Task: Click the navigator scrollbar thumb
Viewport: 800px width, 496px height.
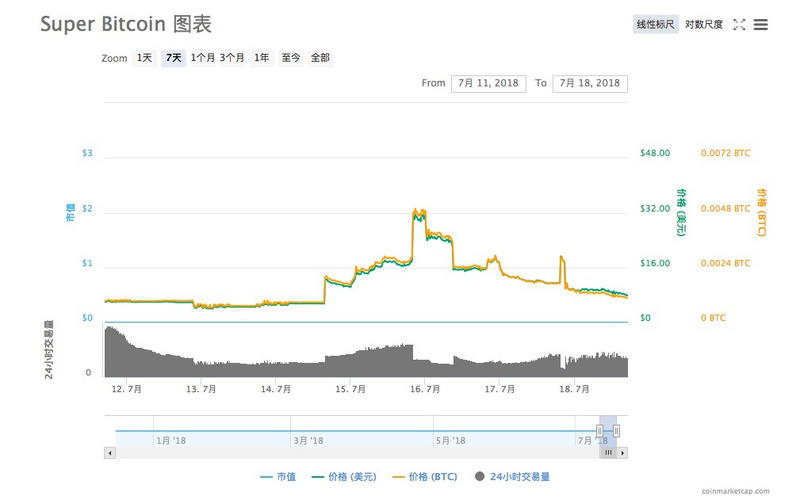Action: [608, 453]
